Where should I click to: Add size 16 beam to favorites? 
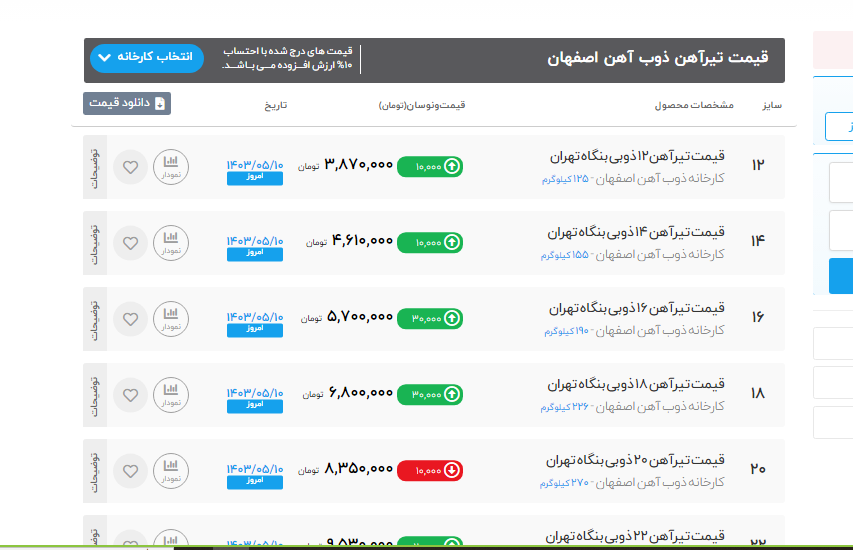[x=130, y=319]
